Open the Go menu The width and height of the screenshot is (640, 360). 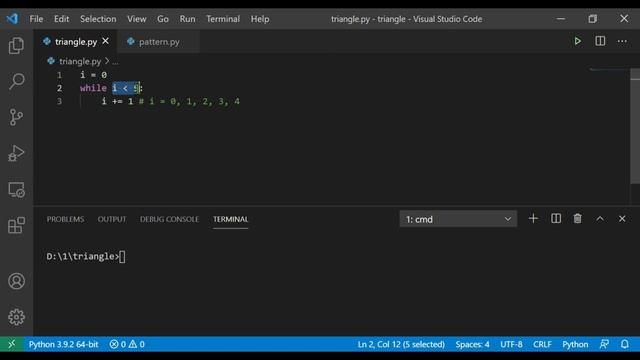(x=163, y=19)
